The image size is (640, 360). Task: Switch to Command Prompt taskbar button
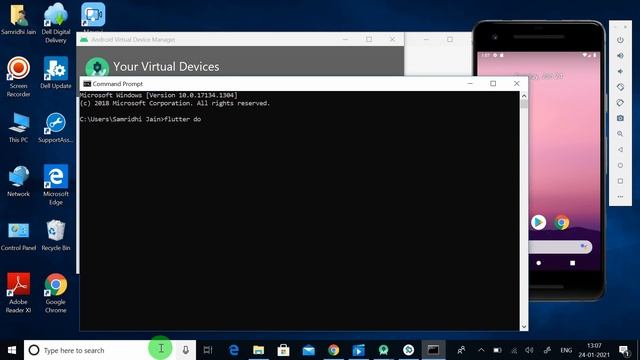tap(433, 350)
